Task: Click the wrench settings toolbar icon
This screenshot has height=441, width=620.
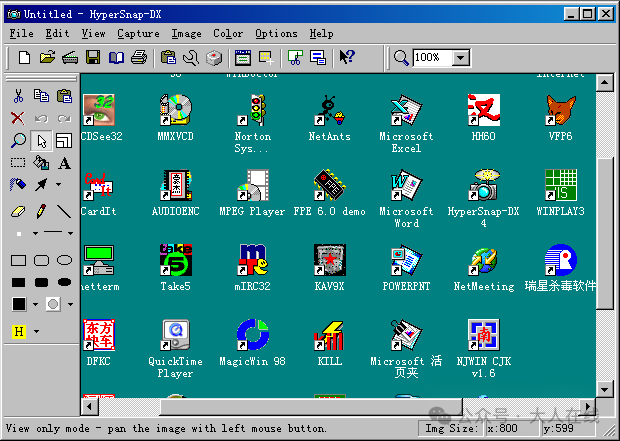Action: [191, 58]
